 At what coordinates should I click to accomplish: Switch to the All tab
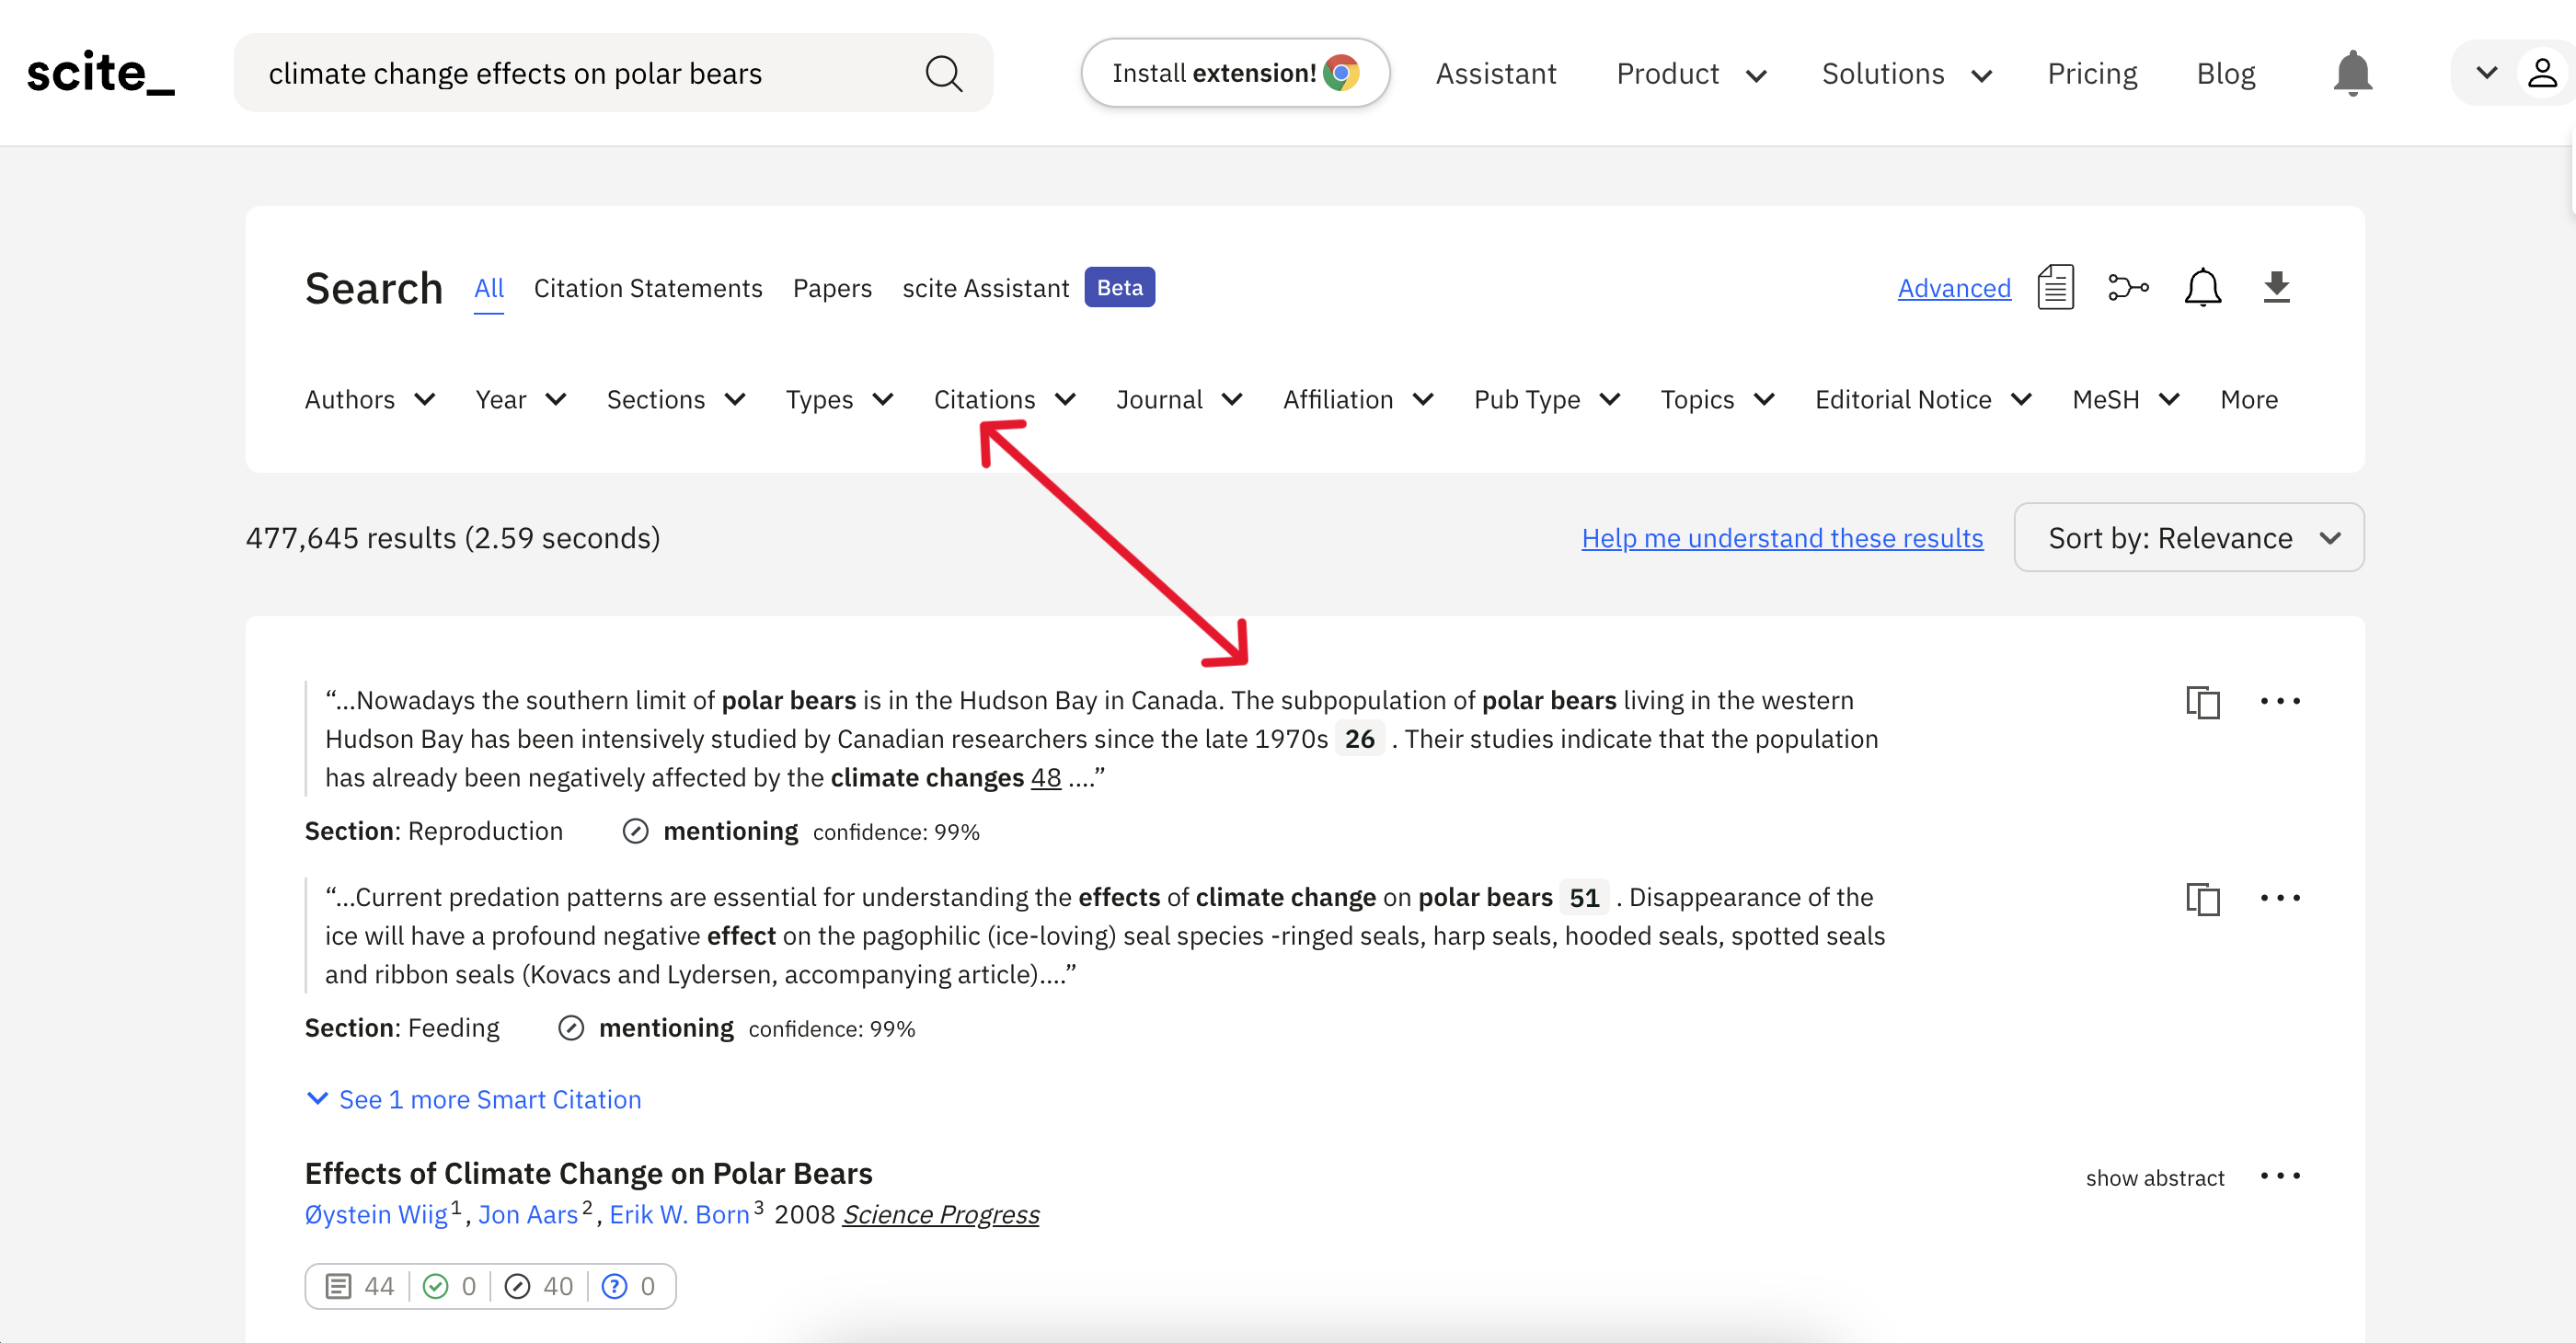click(x=489, y=289)
